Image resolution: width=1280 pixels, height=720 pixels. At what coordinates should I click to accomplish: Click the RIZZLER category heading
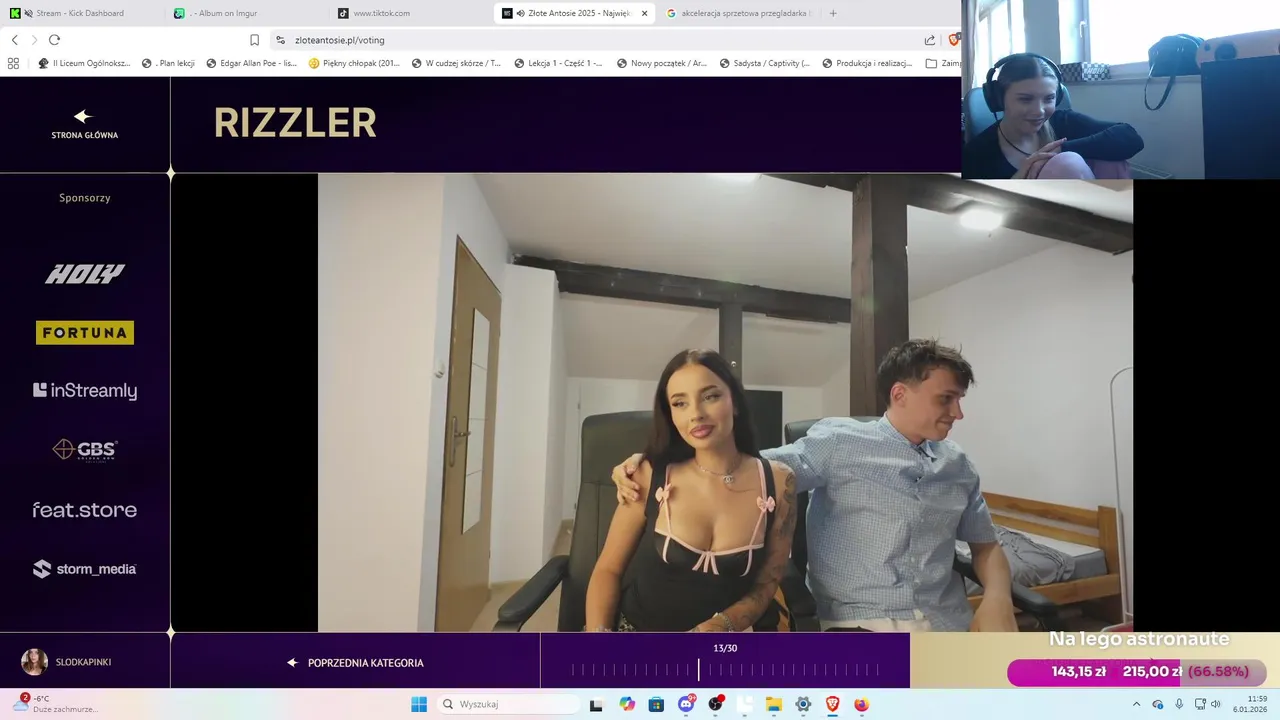pyautogui.click(x=295, y=123)
